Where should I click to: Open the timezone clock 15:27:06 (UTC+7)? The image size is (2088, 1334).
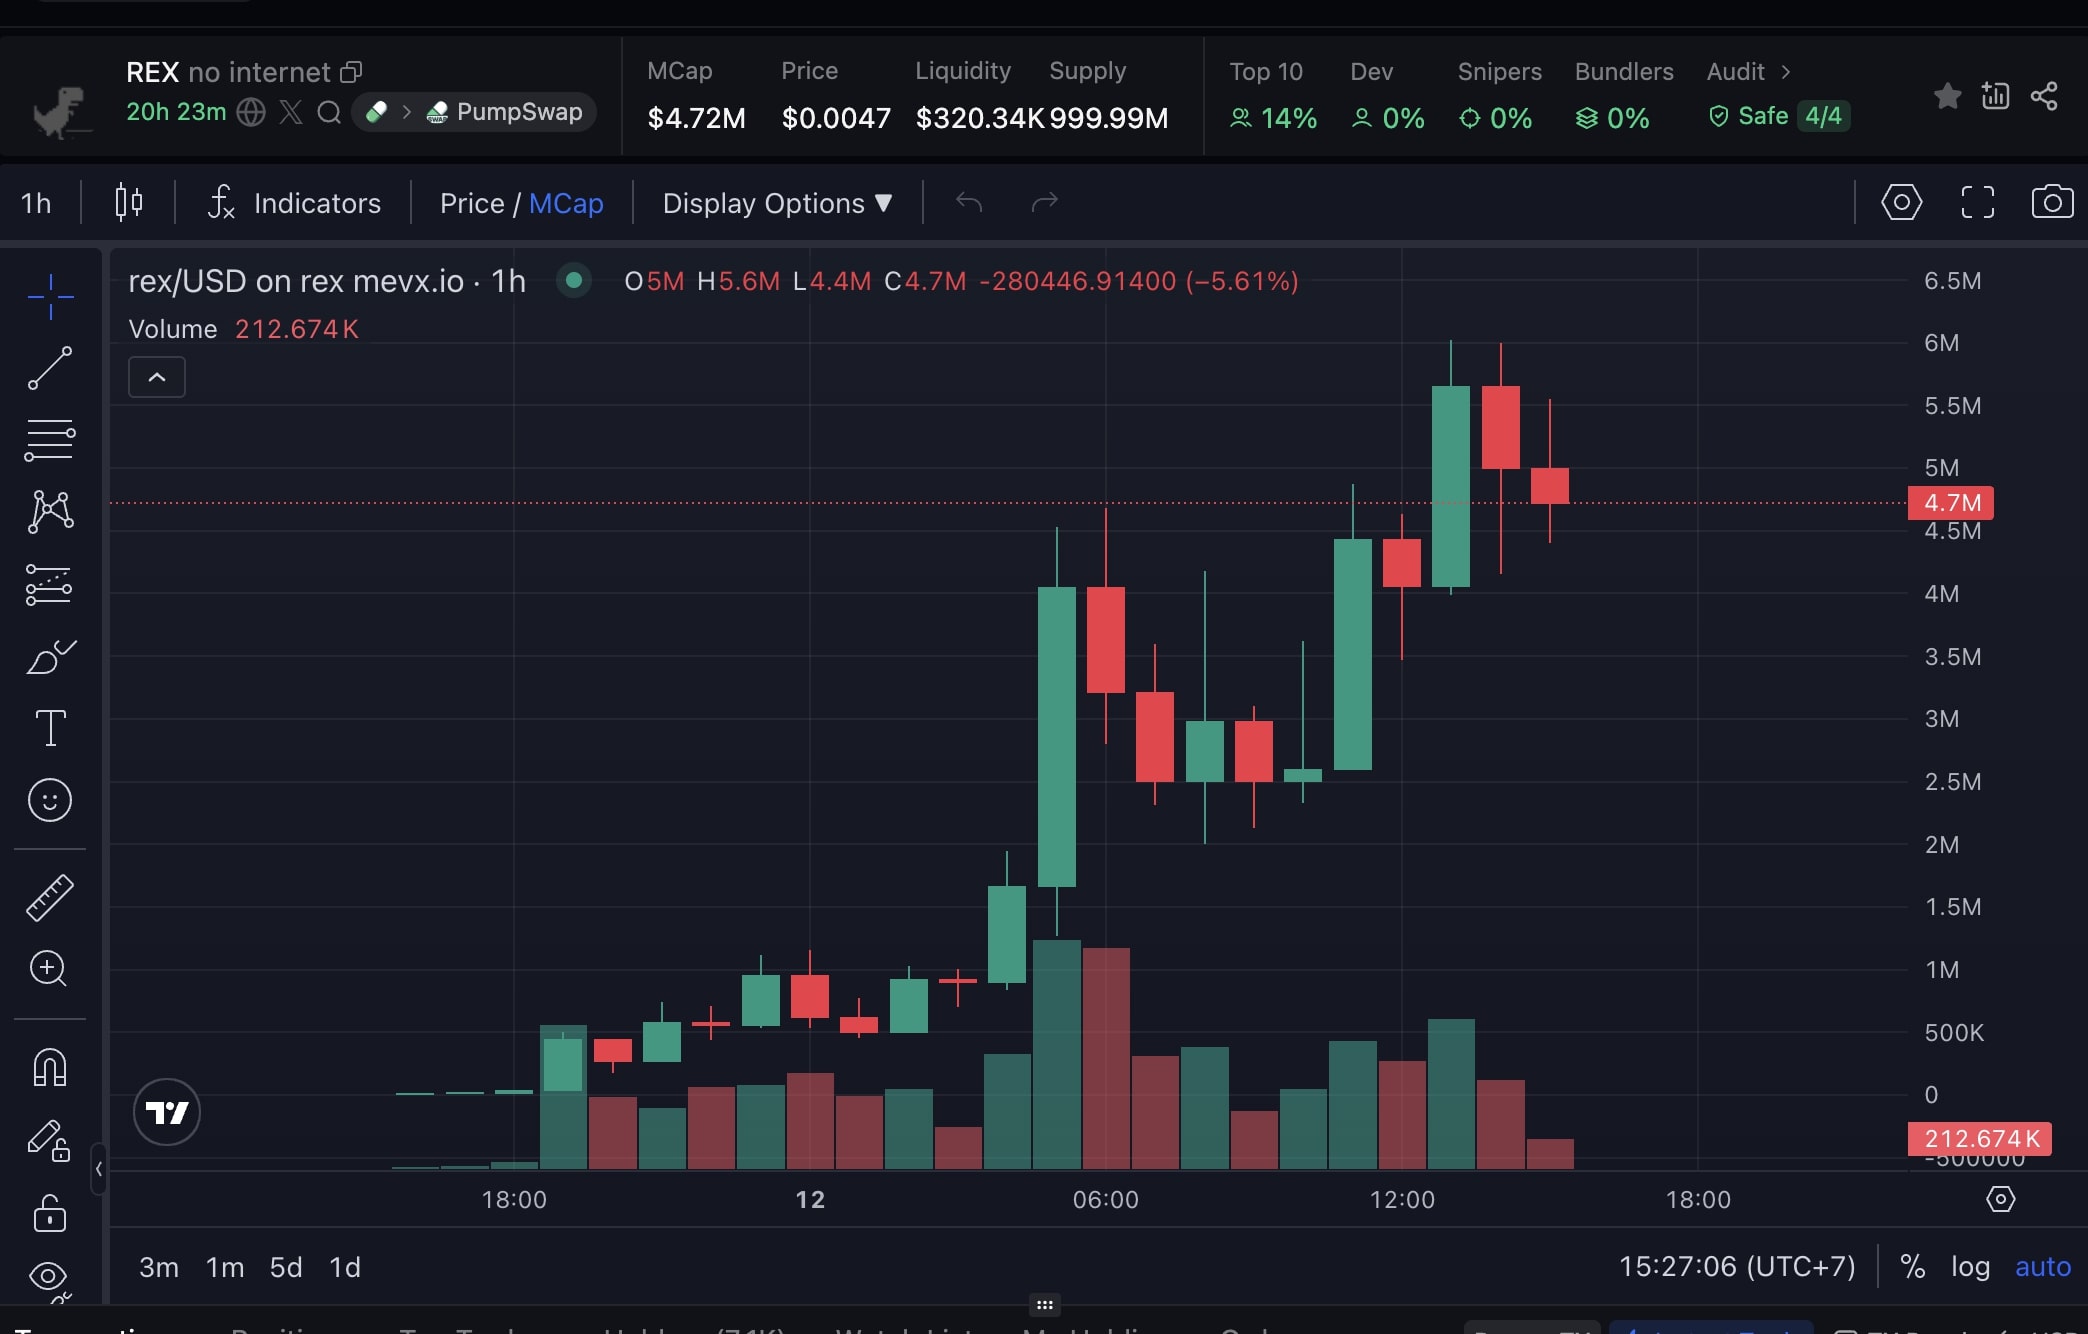click(1737, 1267)
